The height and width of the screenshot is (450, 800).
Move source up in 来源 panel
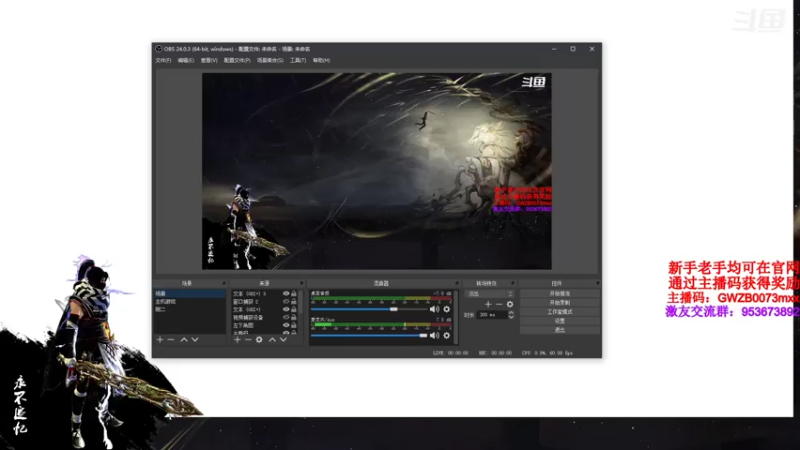272,340
